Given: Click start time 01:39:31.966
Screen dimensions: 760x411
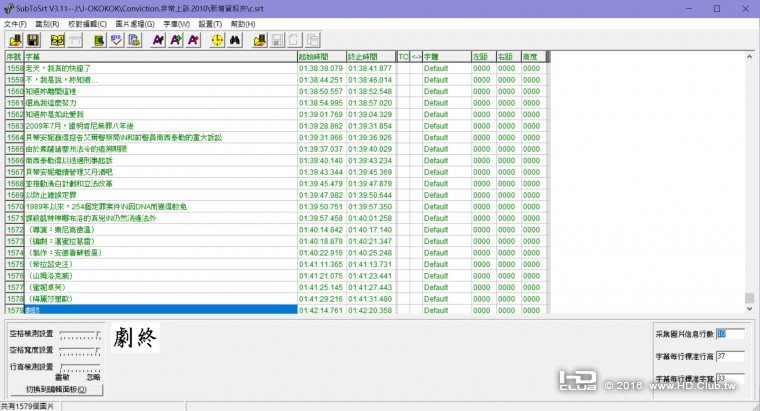Looking at the screenshot, I should (321, 138).
